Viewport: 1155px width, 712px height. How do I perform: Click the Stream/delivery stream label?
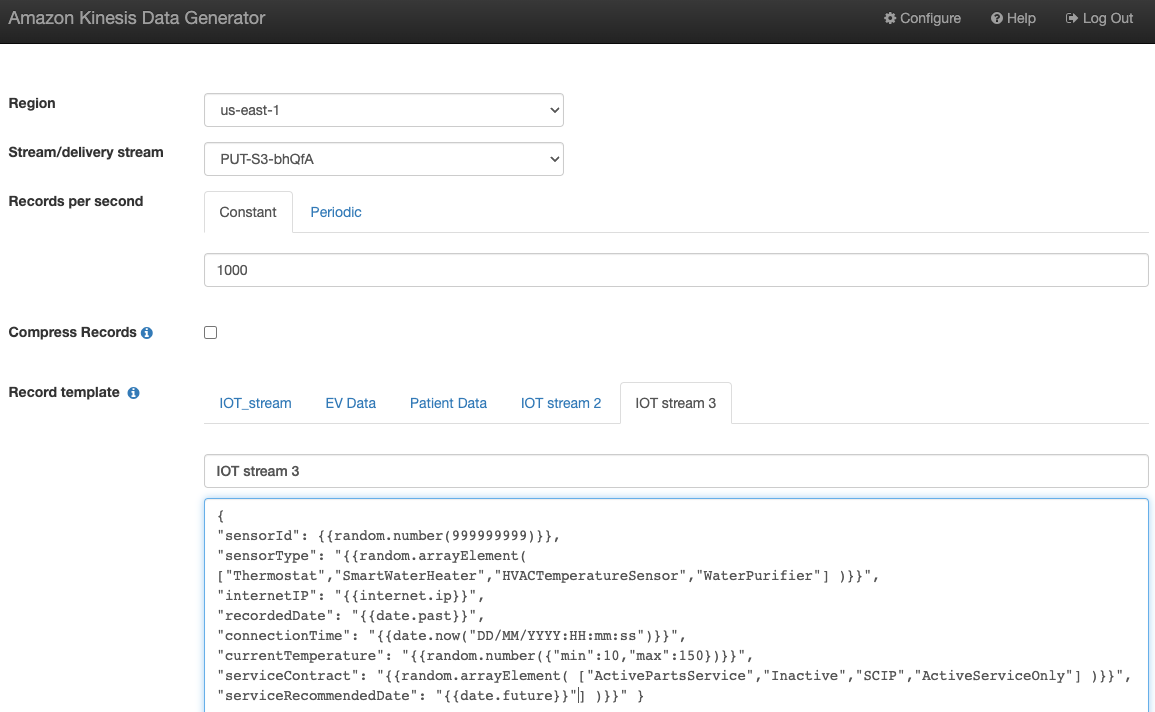click(85, 152)
